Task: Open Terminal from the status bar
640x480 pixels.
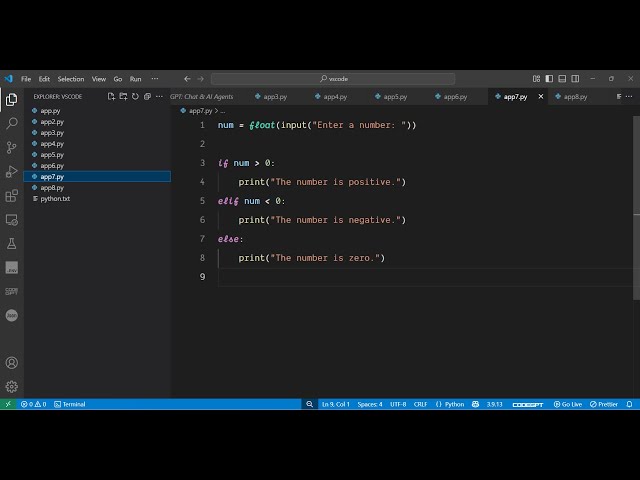Action: click(70, 404)
